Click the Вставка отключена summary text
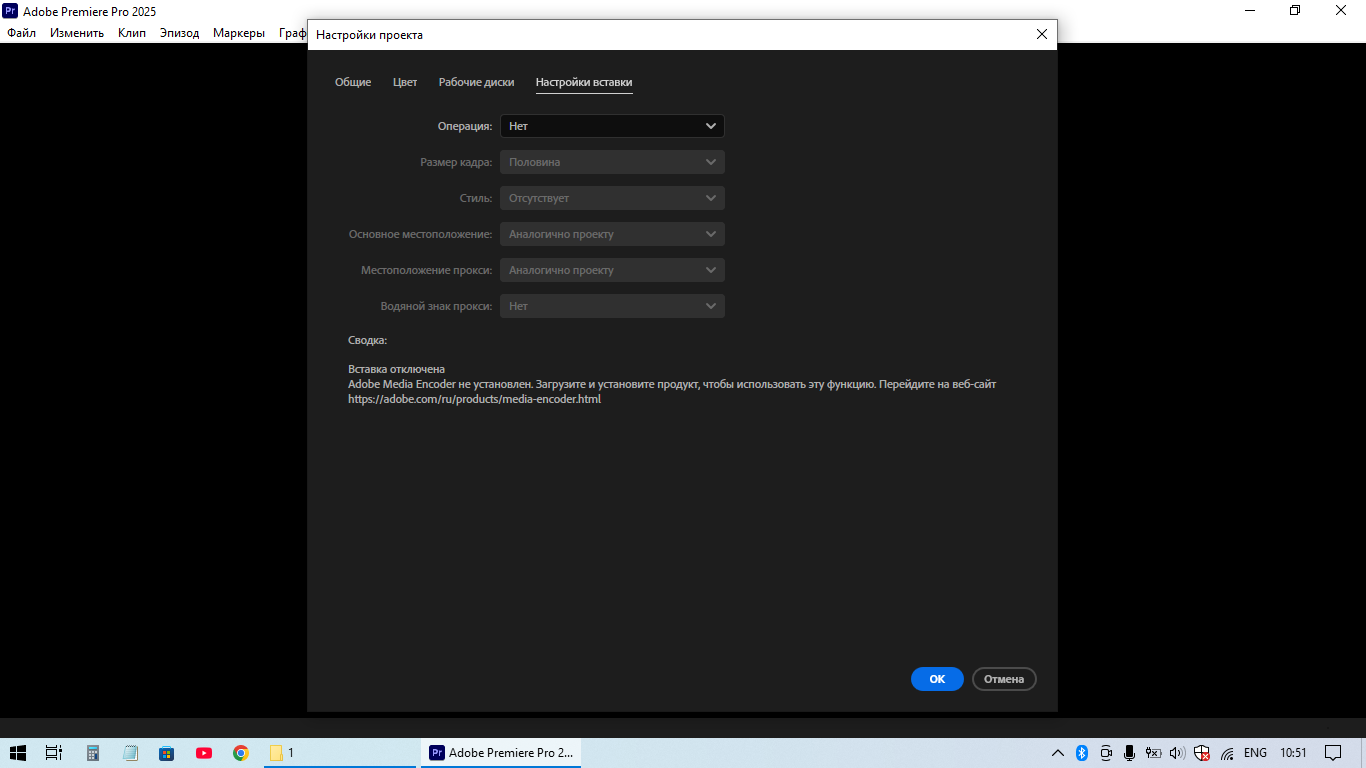This screenshot has height=768, width=1366. click(396, 369)
